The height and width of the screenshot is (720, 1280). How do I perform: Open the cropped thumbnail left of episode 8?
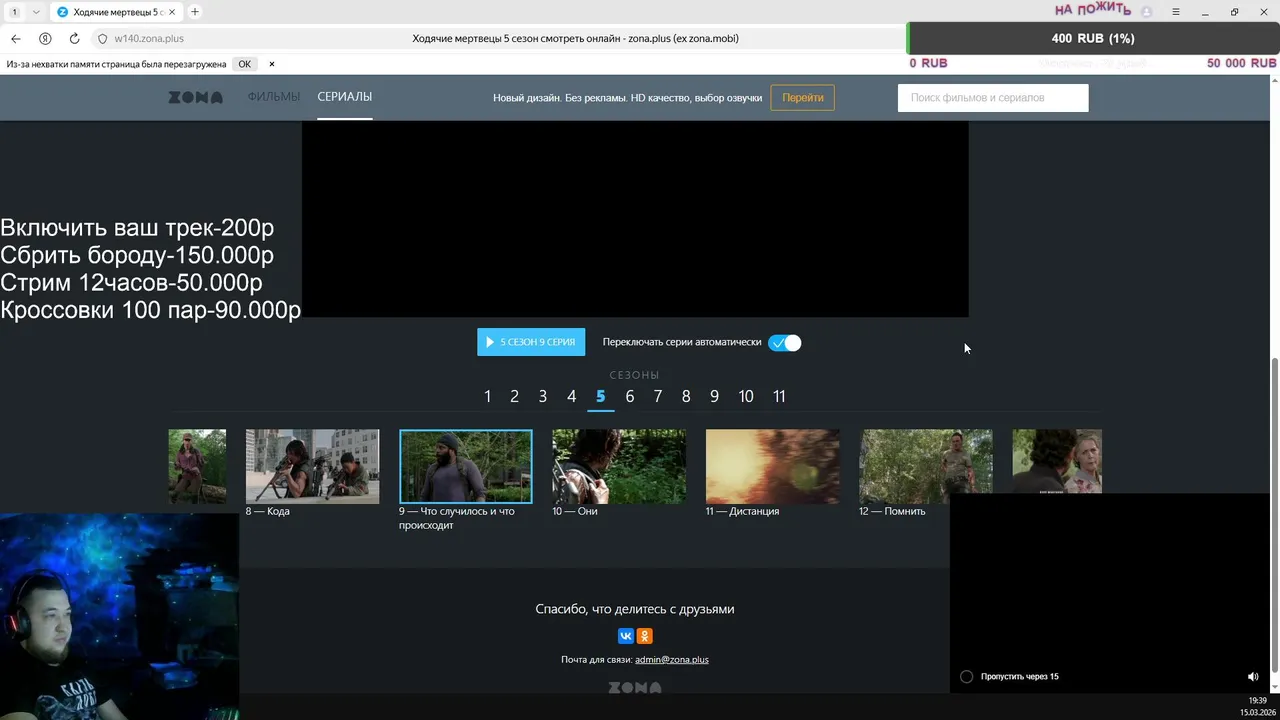(x=197, y=466)
